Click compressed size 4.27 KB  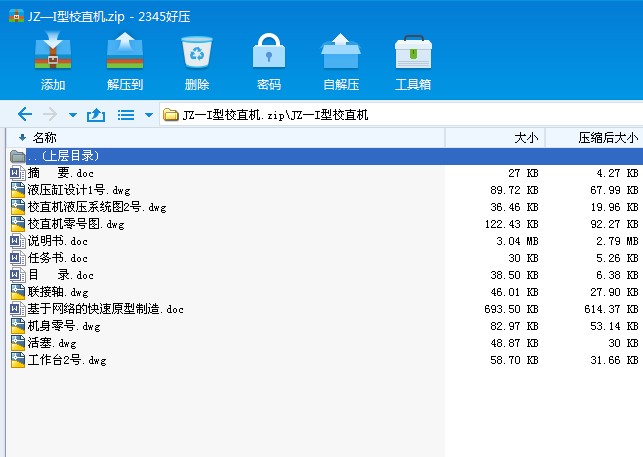tap(618, 173)
